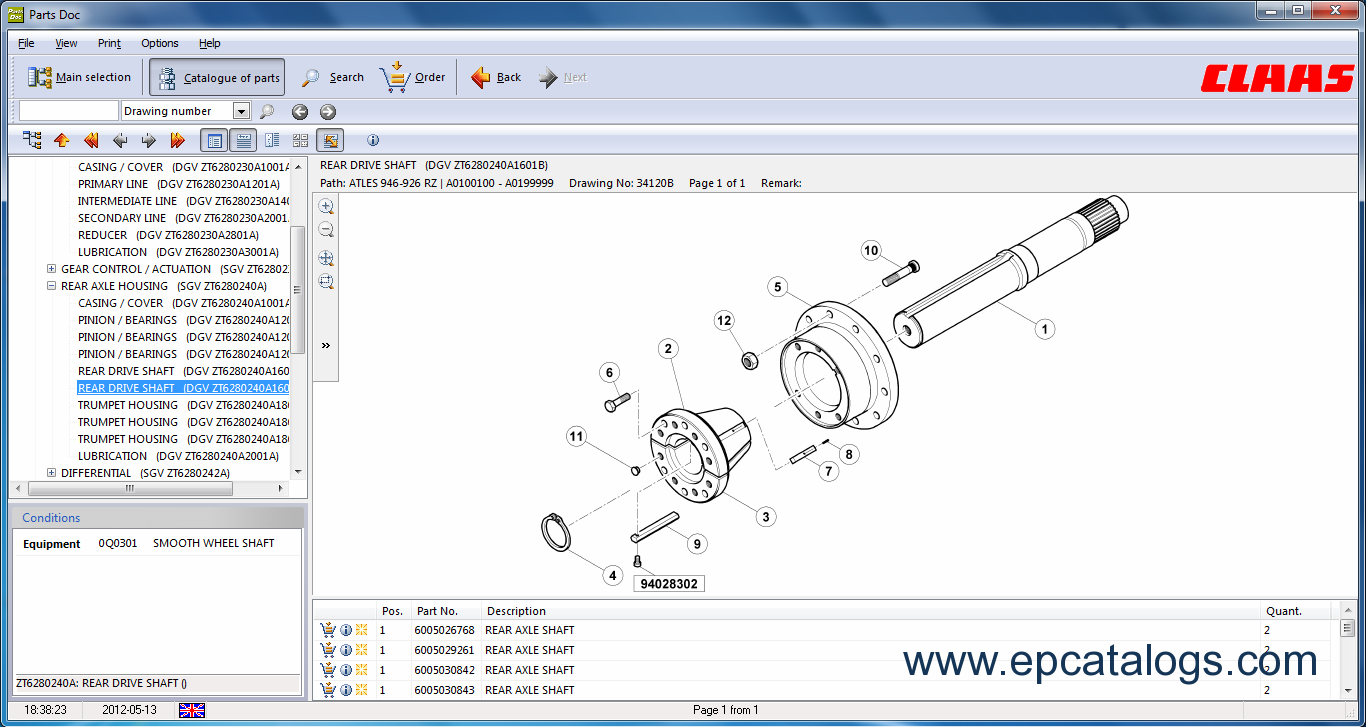Toggle the drawing display button
Image resolution: width=1366 pixels, height=727 pixels.
coord(330,140)
